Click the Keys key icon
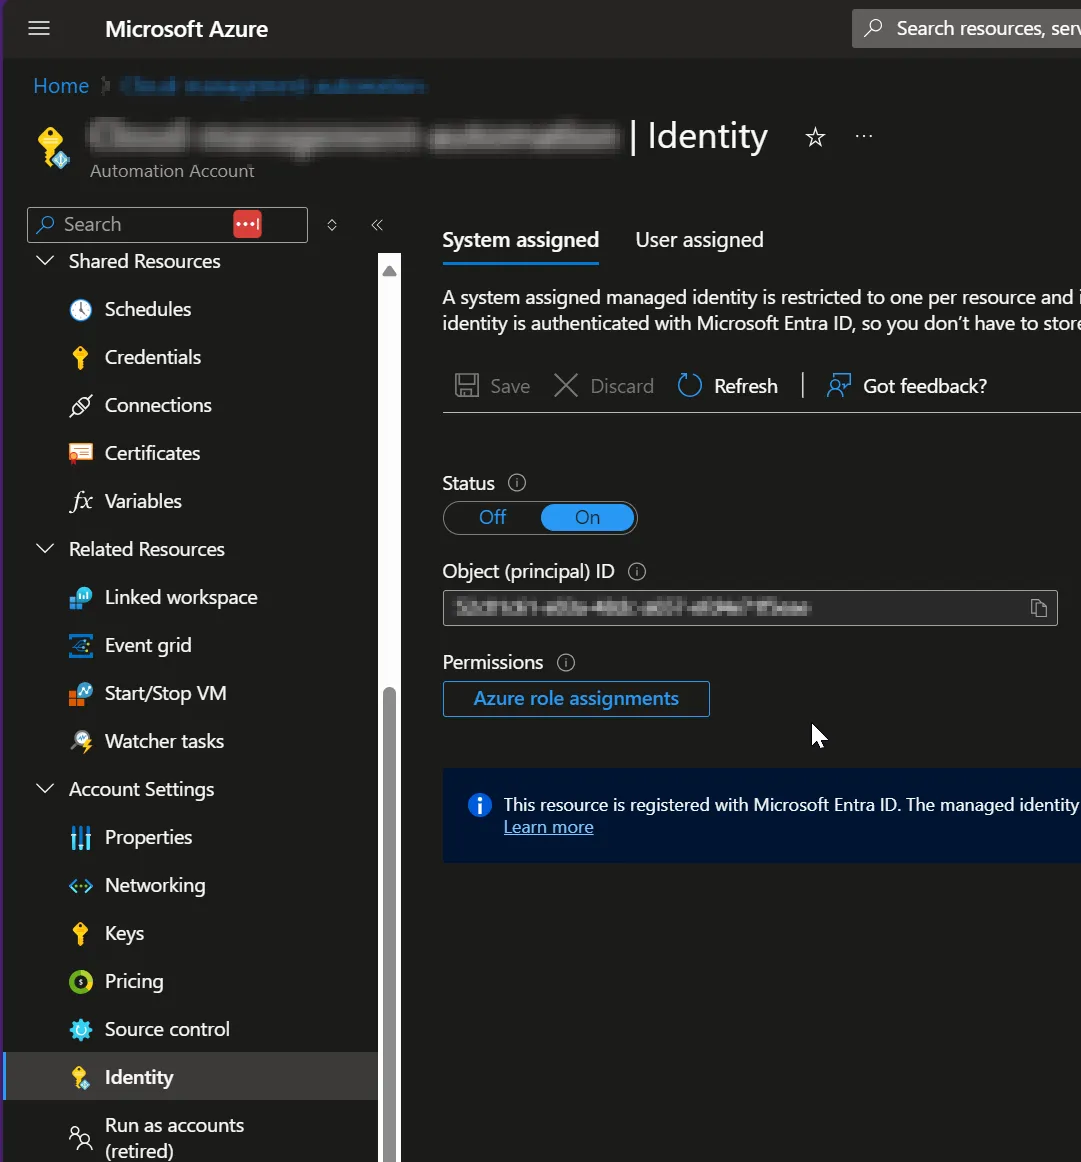The height and width of the screenshot is (1162, 1081). [x=81, y=934]
